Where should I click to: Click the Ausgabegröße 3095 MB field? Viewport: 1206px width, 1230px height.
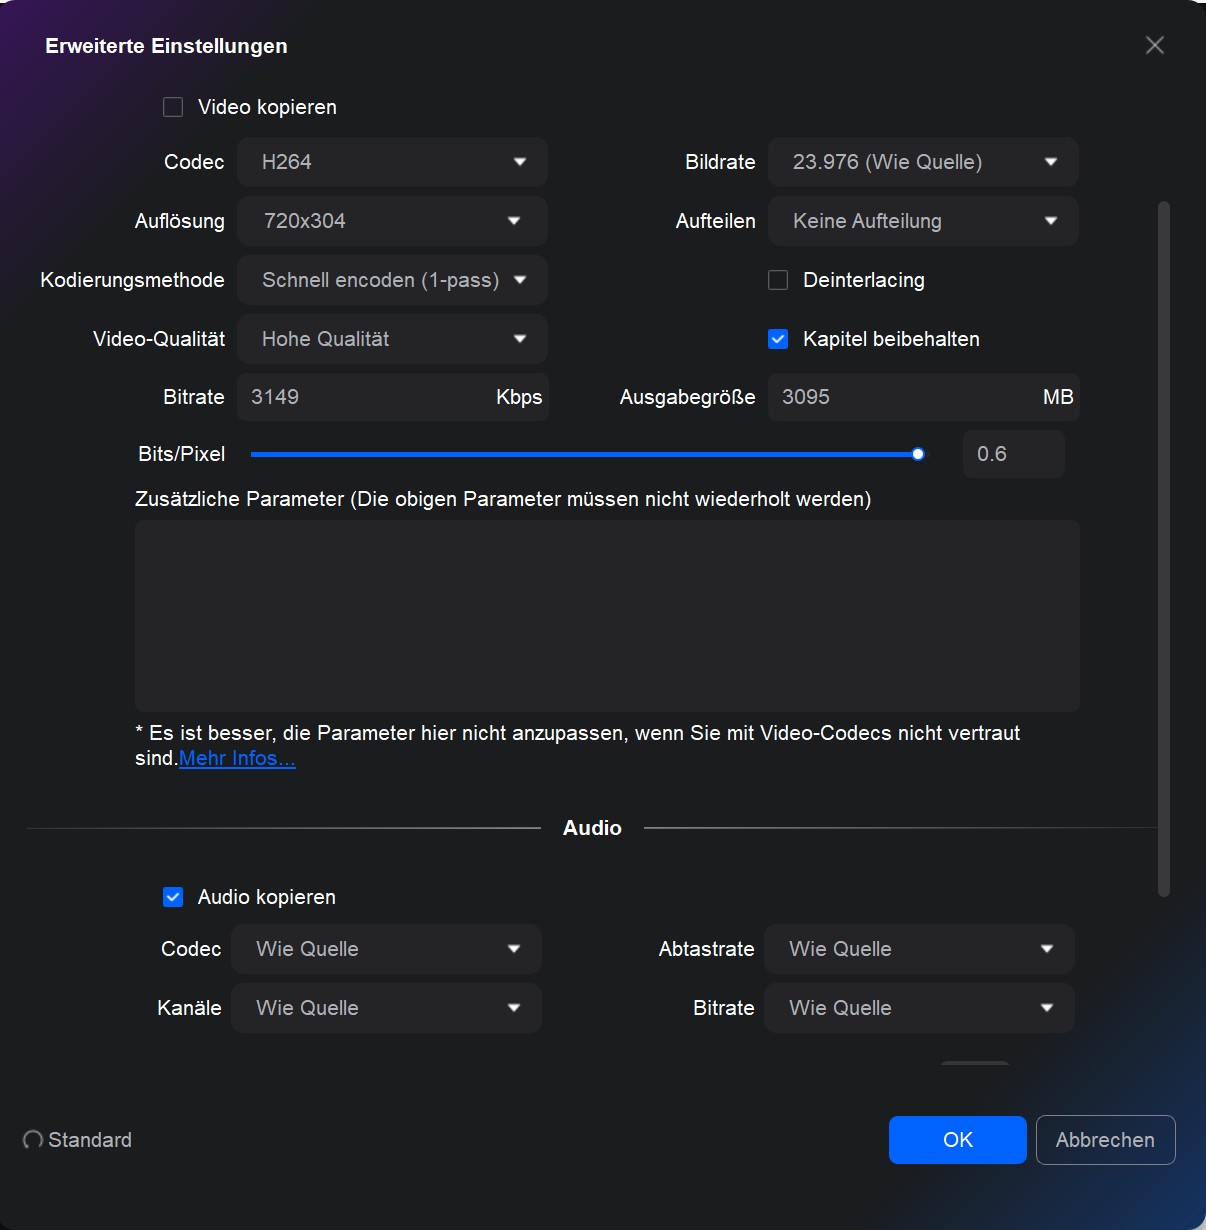pos(923,397)
